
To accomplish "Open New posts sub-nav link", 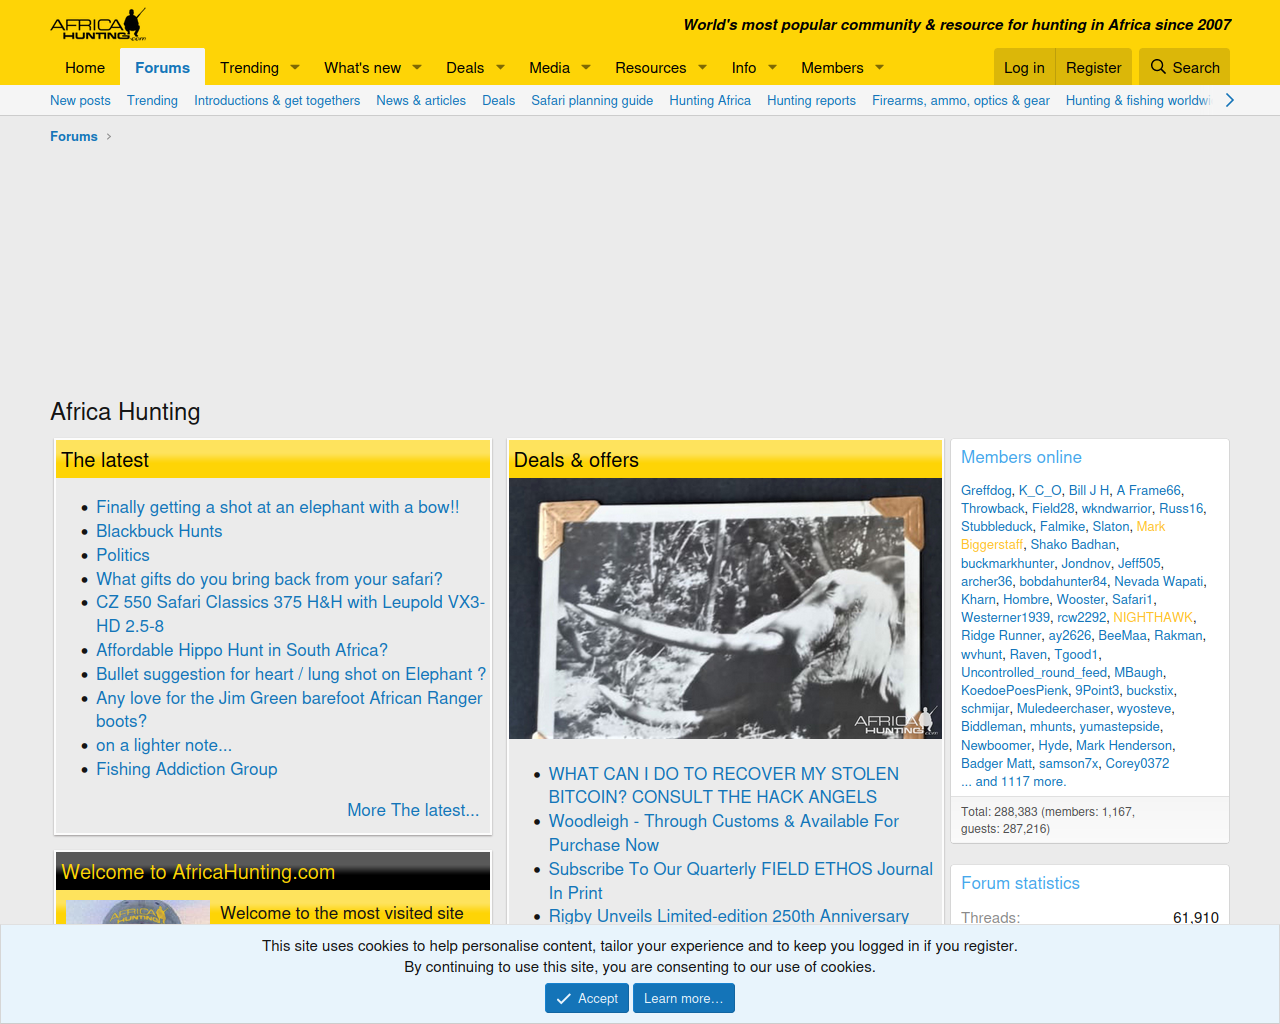I will click(80, 100).
